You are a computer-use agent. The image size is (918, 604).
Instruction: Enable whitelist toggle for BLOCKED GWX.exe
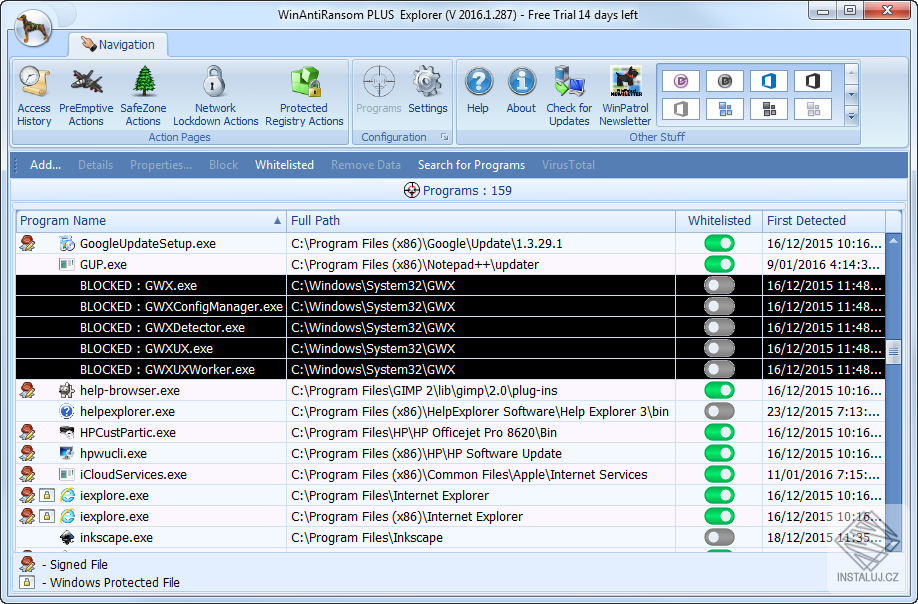point(719,285)
